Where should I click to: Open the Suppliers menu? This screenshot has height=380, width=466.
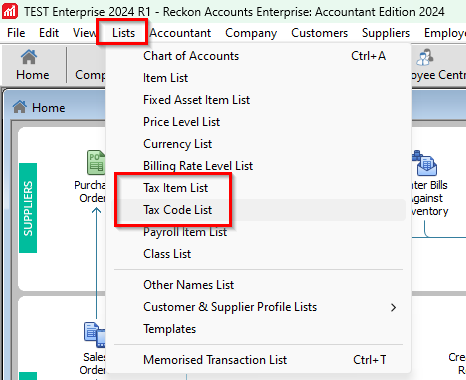[x=386, y=33]
